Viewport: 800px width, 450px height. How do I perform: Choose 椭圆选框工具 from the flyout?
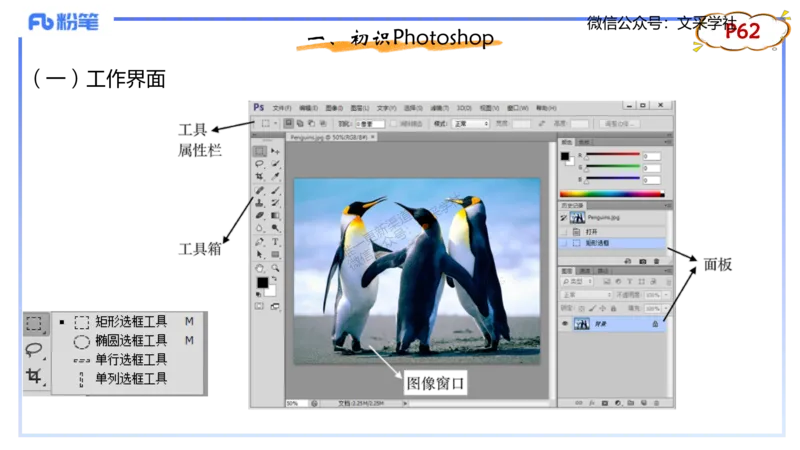(130, 341)
